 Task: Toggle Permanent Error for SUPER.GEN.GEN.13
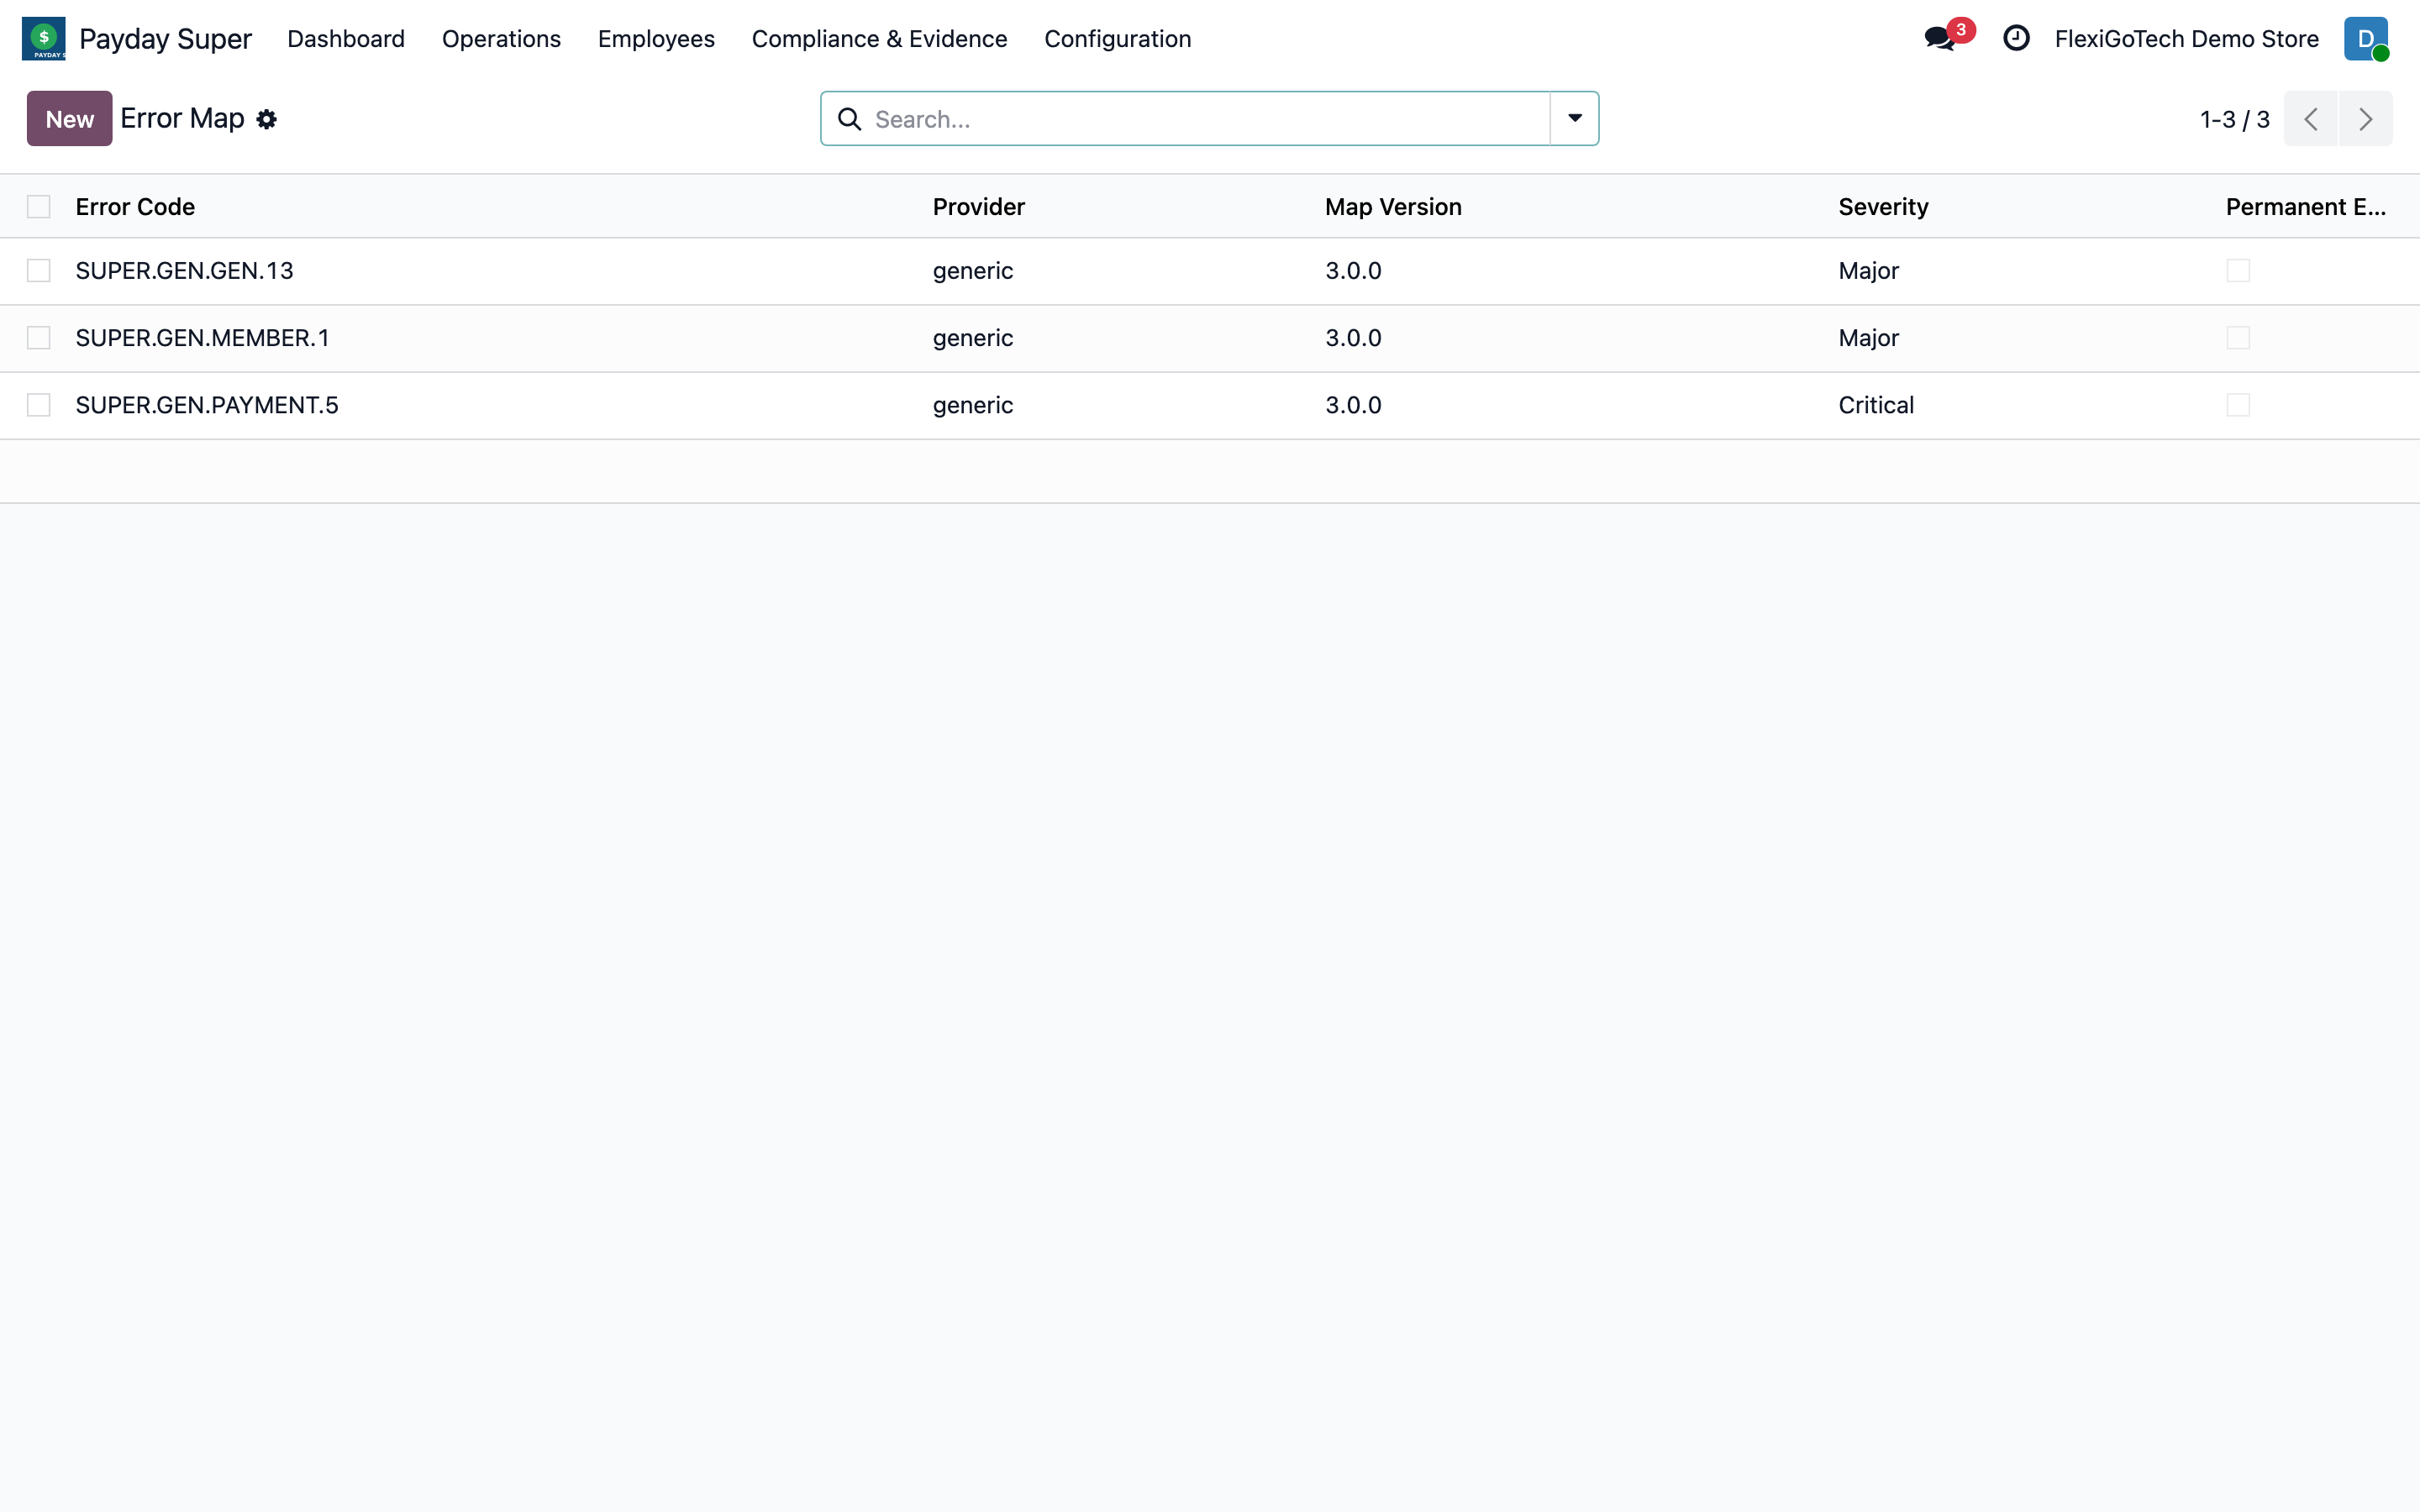tap(2238, 271)
